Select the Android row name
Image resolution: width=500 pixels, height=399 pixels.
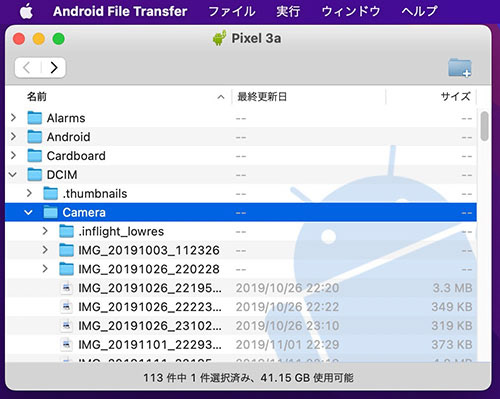[69, 137]
